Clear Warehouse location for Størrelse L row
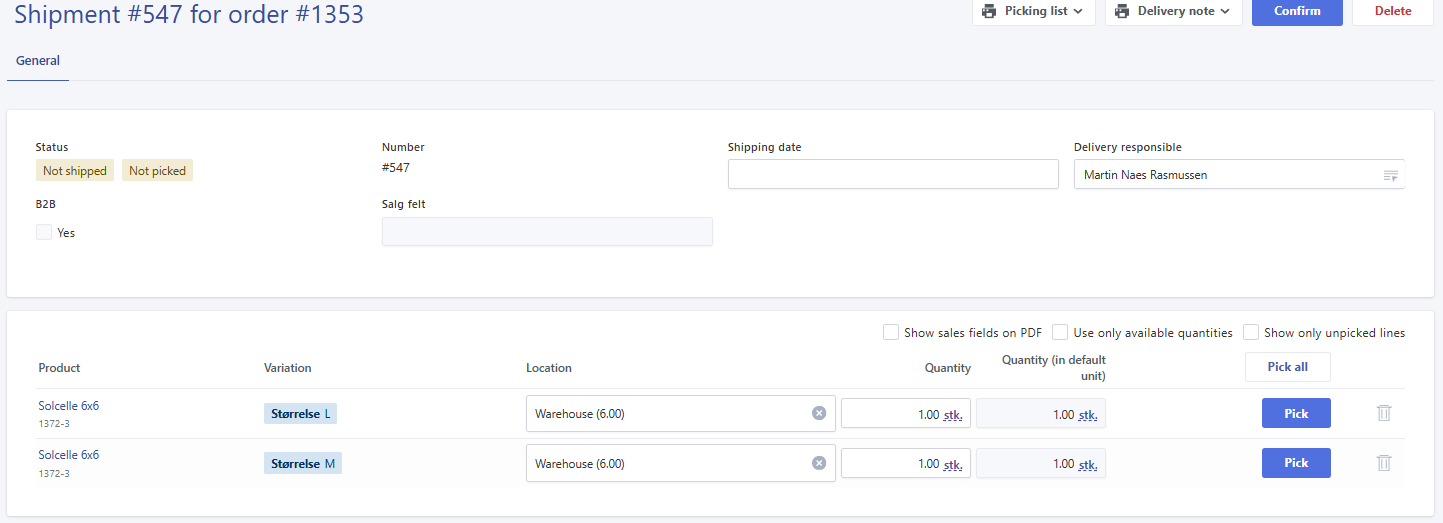 (819, 414)
